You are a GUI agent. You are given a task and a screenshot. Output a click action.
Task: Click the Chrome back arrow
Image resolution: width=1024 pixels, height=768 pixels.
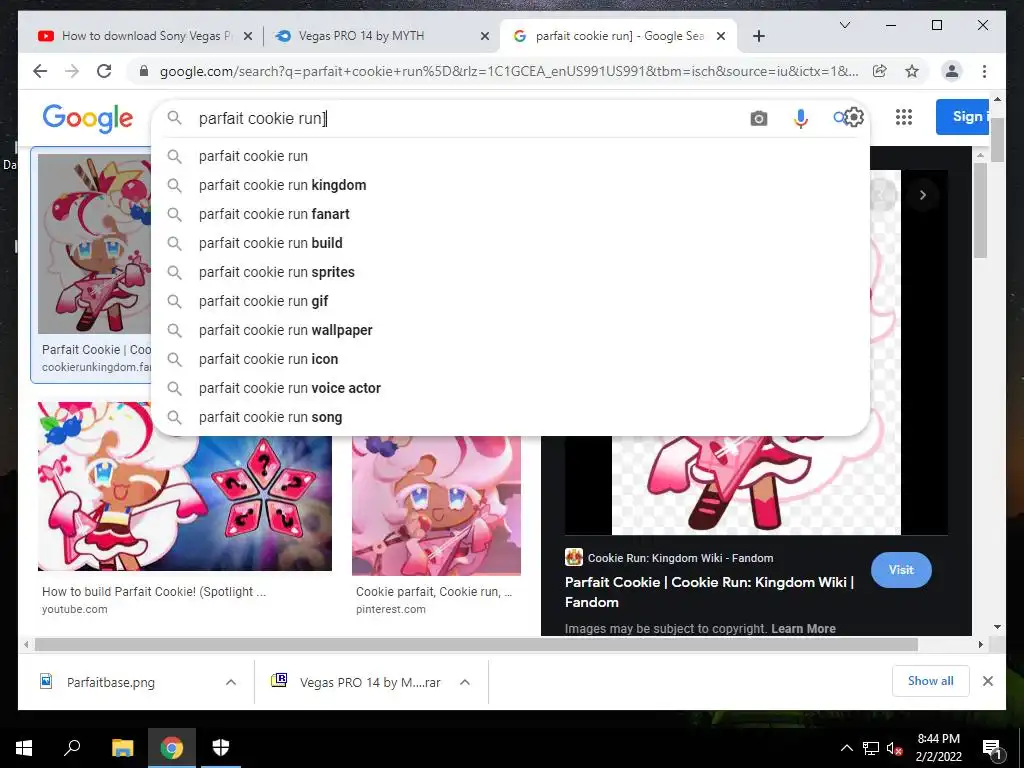(x=40, y=71)
